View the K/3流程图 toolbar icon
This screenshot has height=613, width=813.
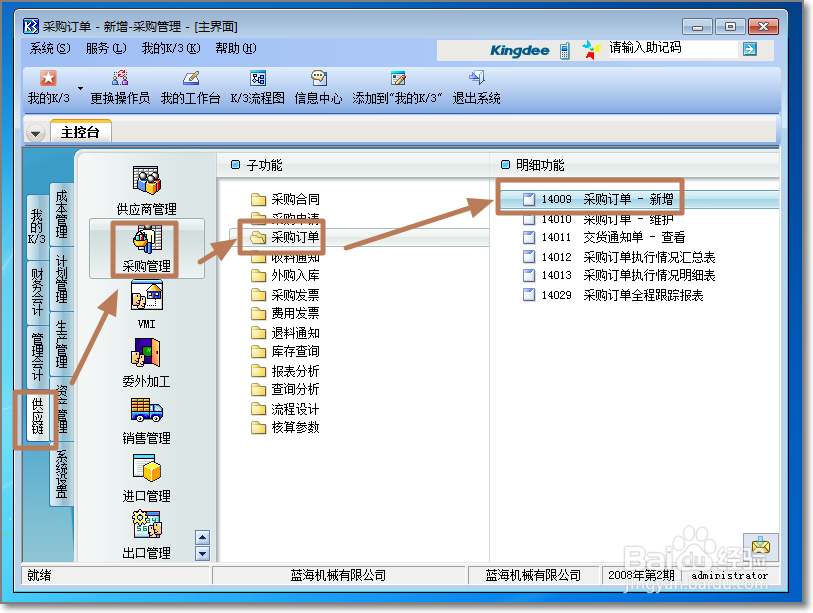[x=256, y=85]
